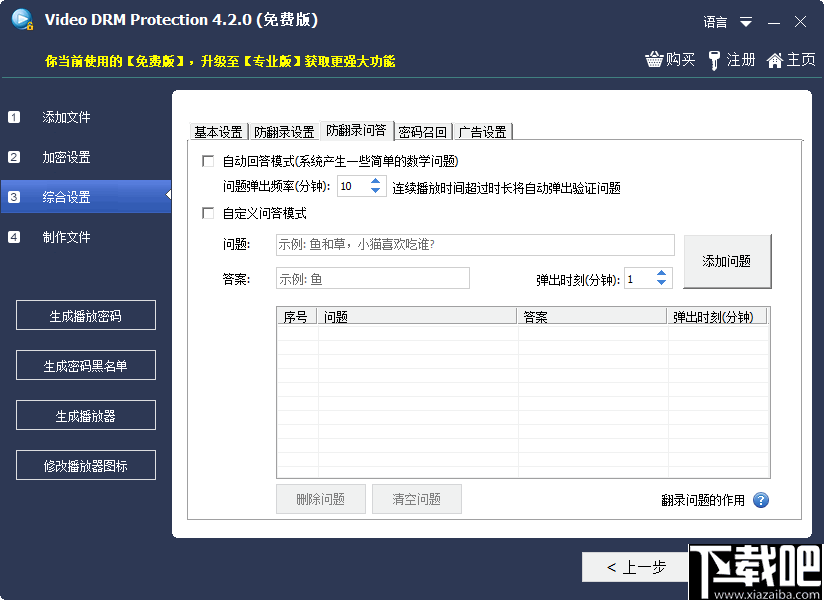The width and height of the screenshot is (824, 600).
Task: Click the 购买 shopping cart icon
Action: [656, 59]
